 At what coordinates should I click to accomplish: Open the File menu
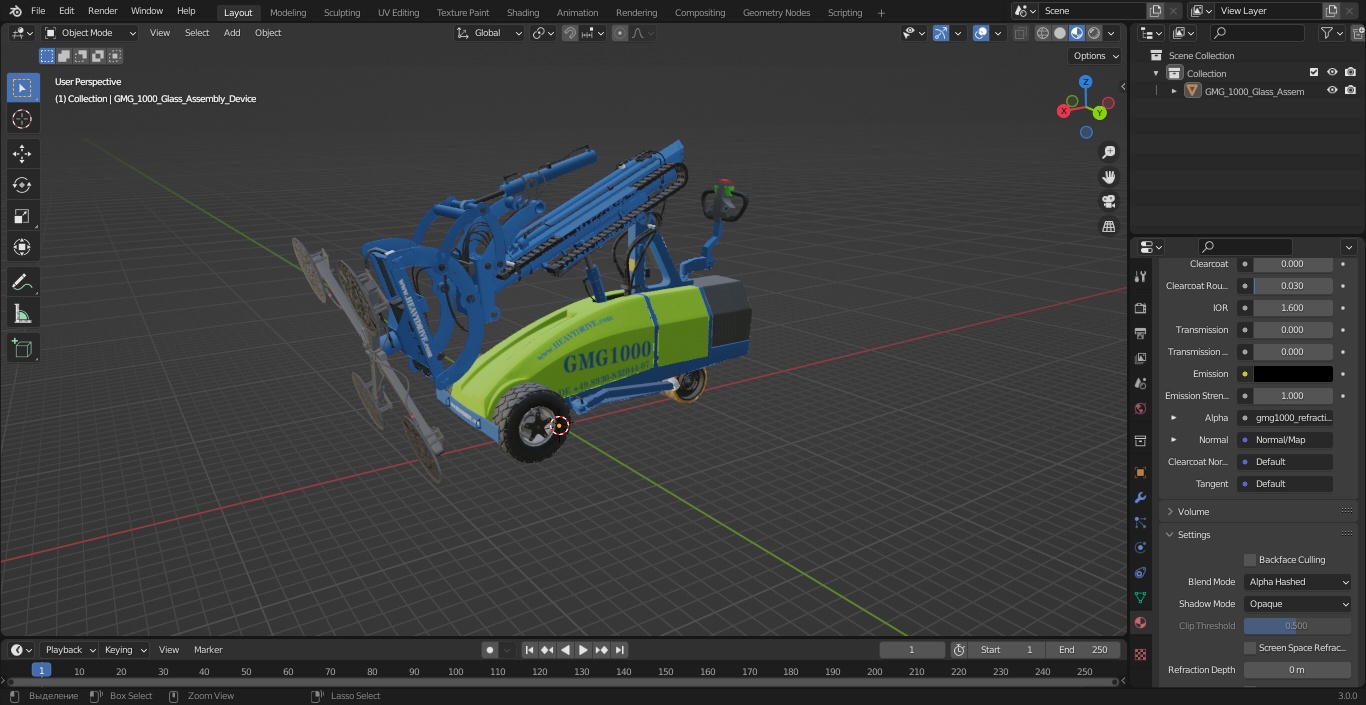[38, 11]
